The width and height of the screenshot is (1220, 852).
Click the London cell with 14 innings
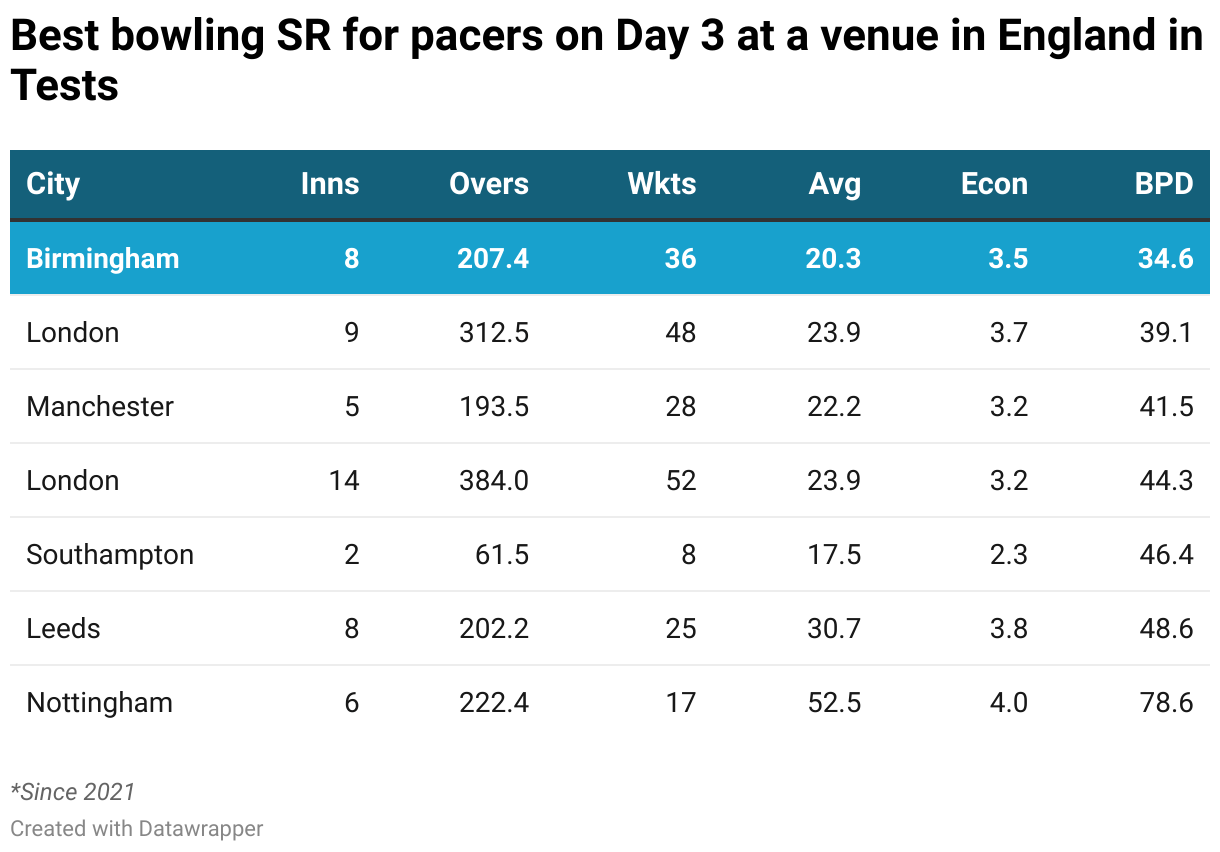[x=73, y=480]
